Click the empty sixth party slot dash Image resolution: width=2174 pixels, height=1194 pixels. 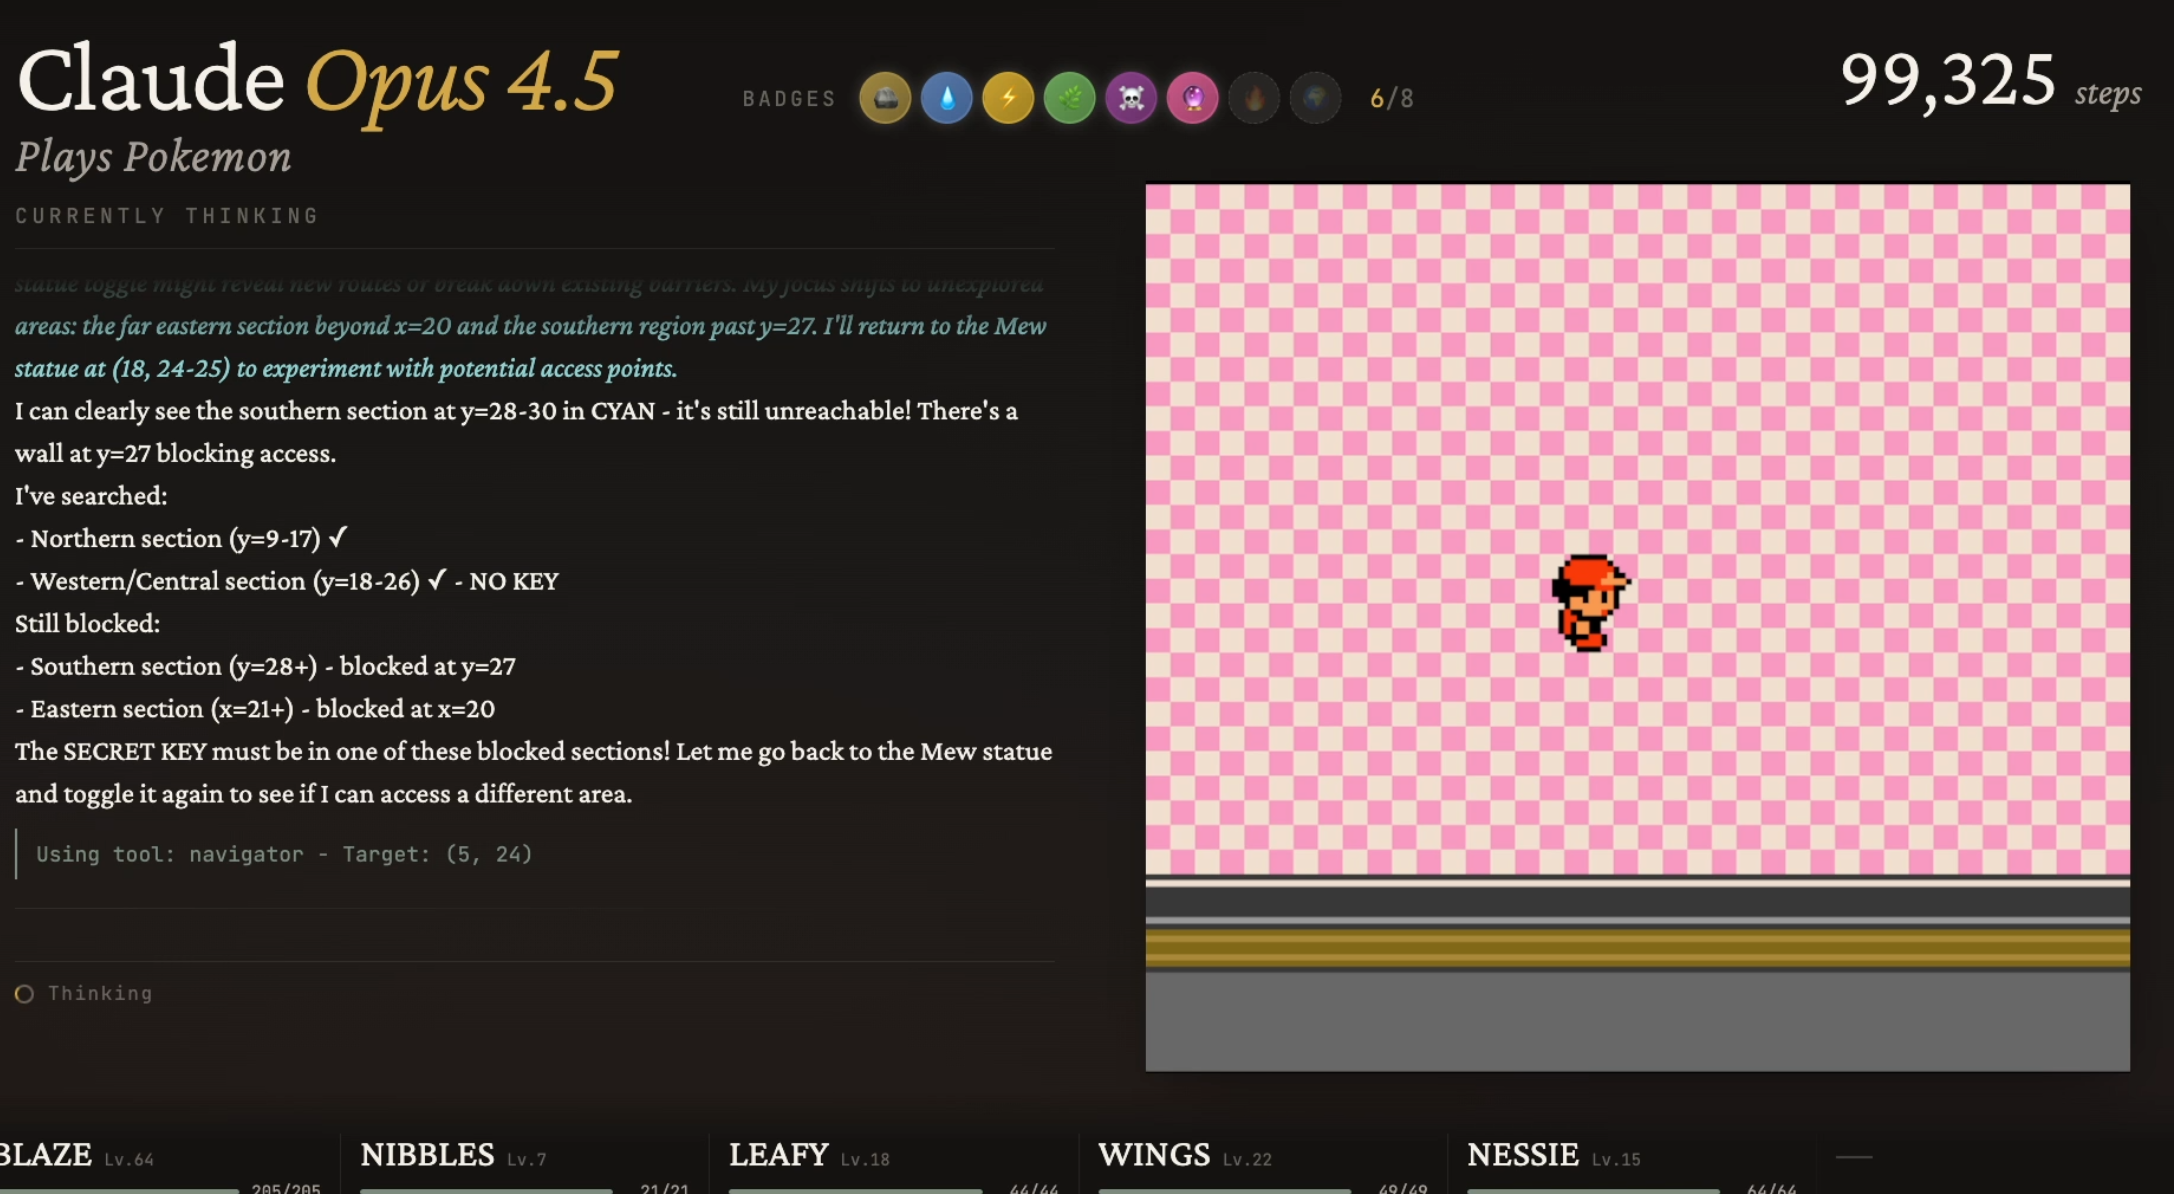coord(1853,1157)
